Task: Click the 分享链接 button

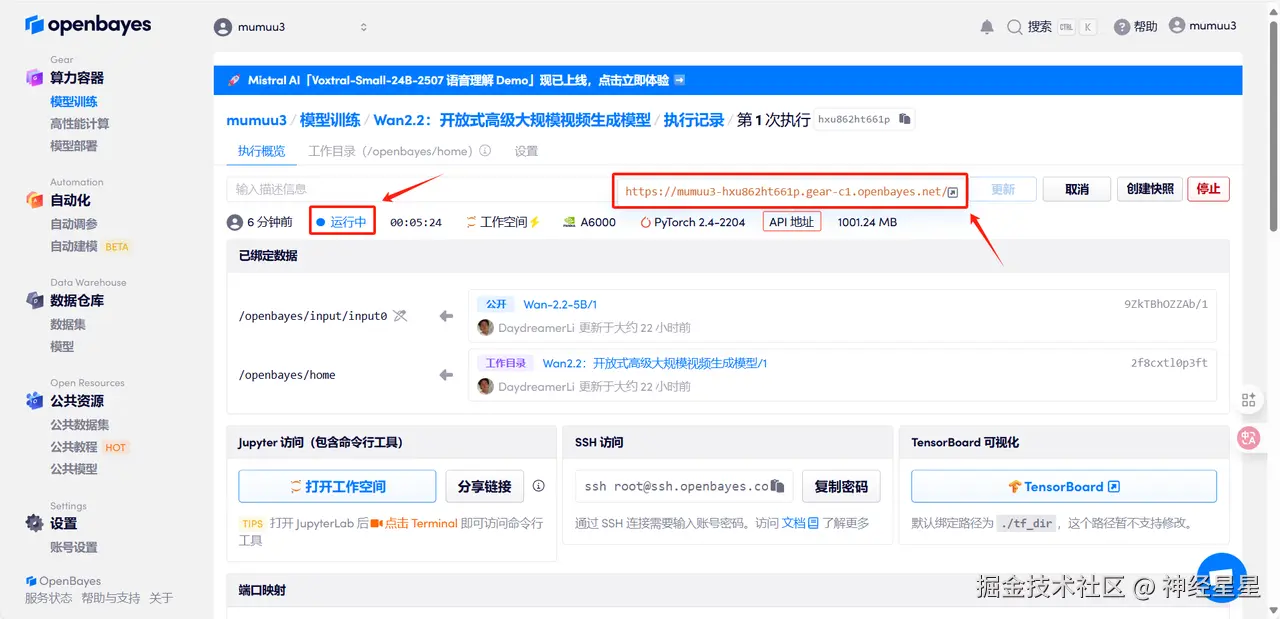Action: coord(485,486)
